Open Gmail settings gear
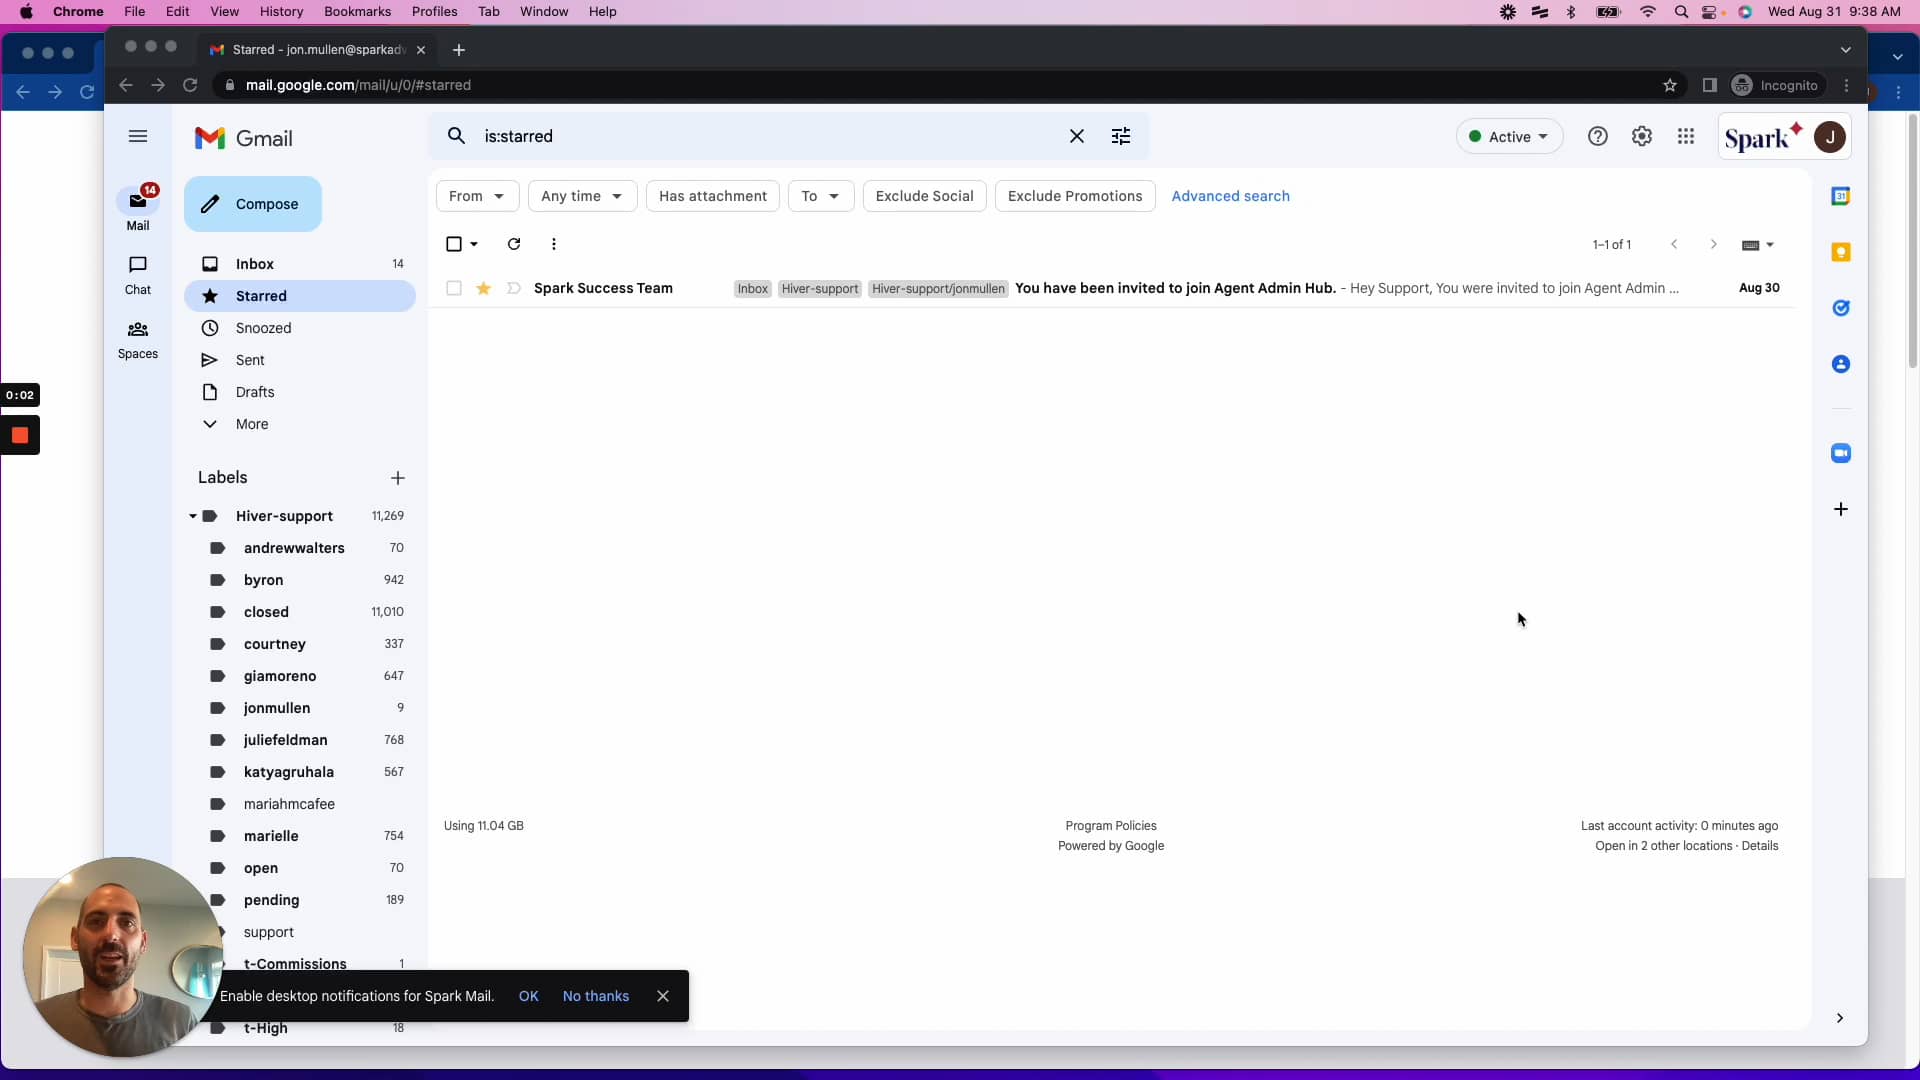 tap(1642, 137)
